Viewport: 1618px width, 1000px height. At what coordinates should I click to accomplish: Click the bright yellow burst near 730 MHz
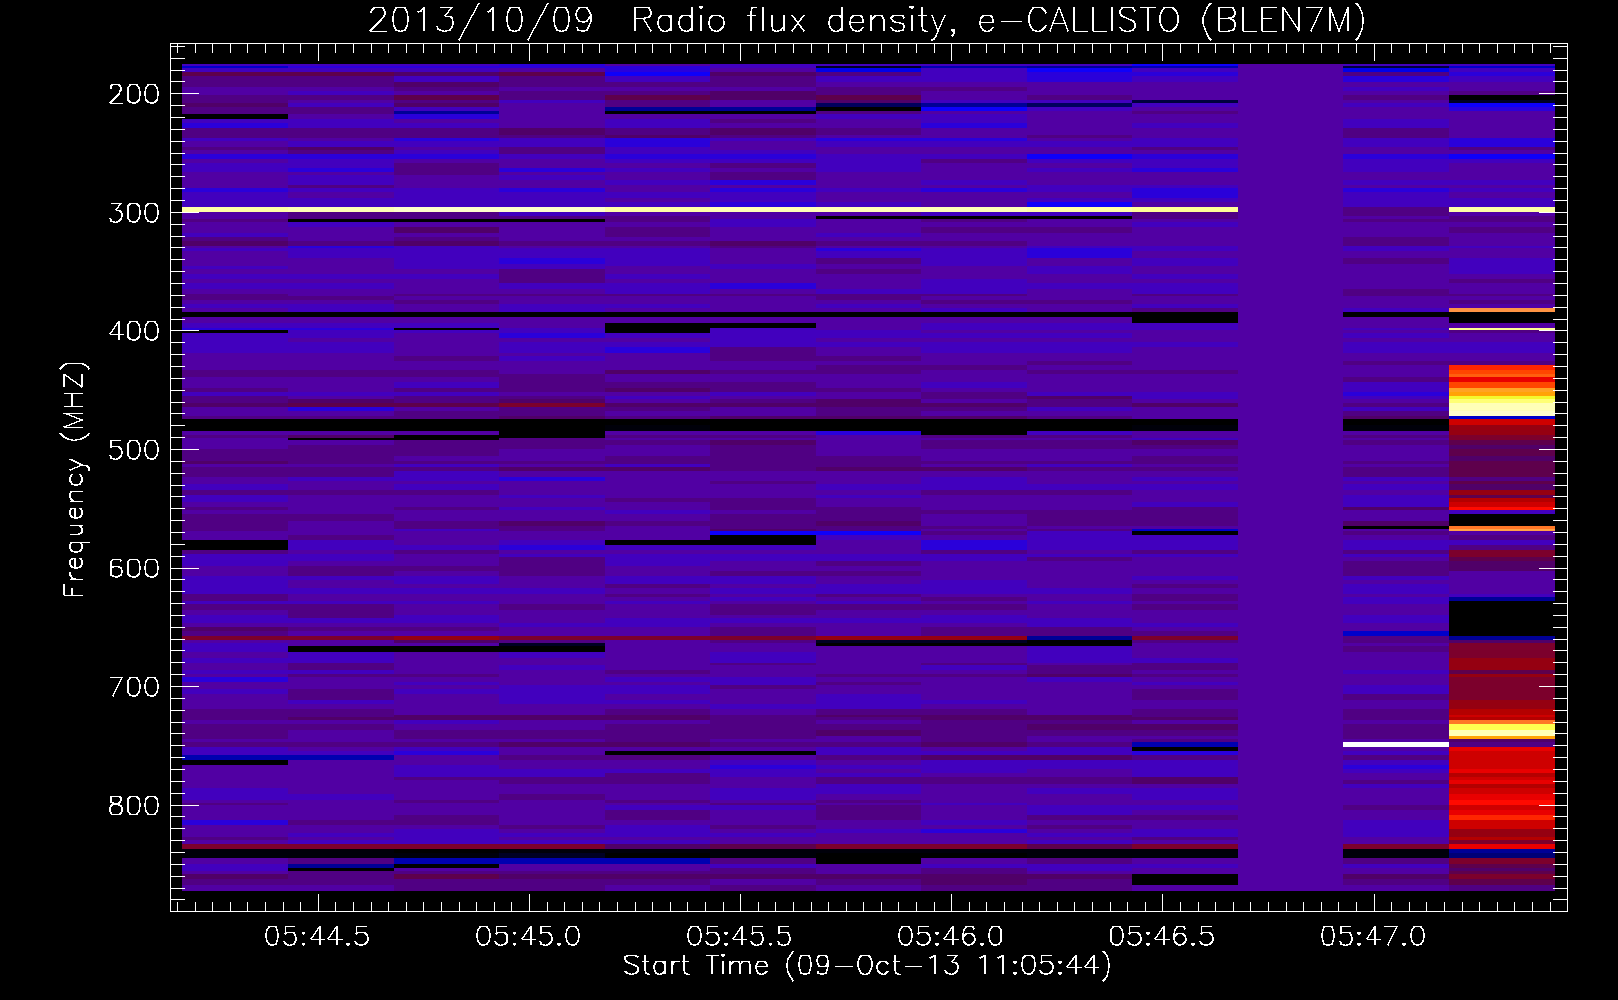1502,730
